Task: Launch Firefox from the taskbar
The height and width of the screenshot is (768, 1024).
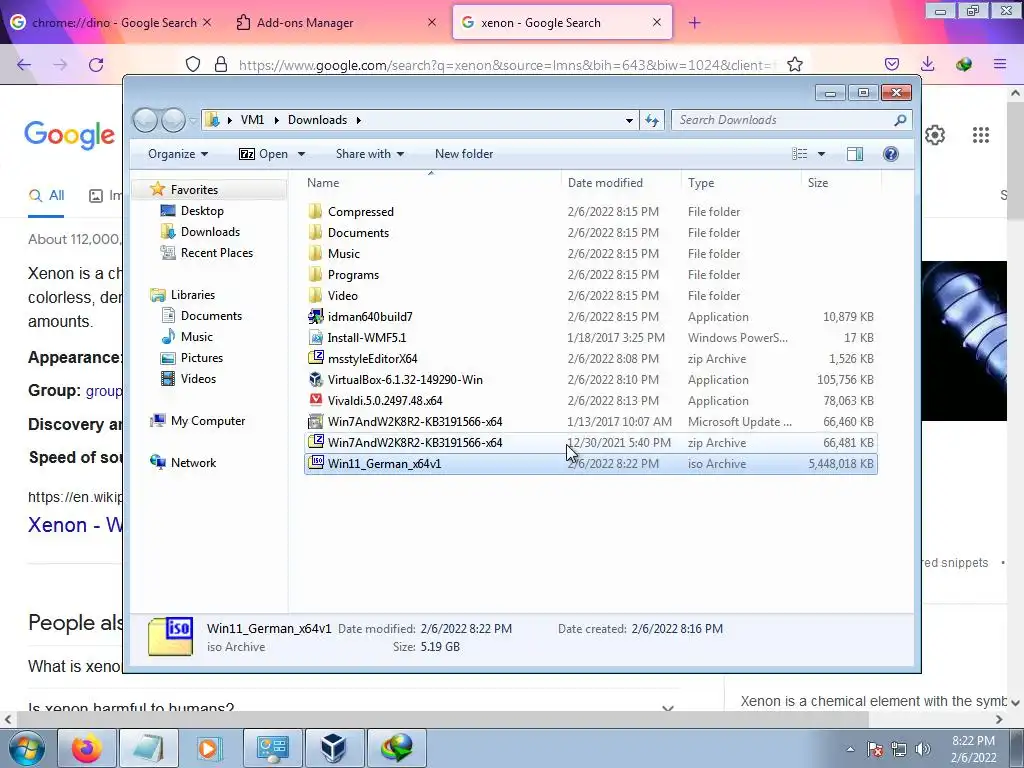Action: (x=87, y=748)
